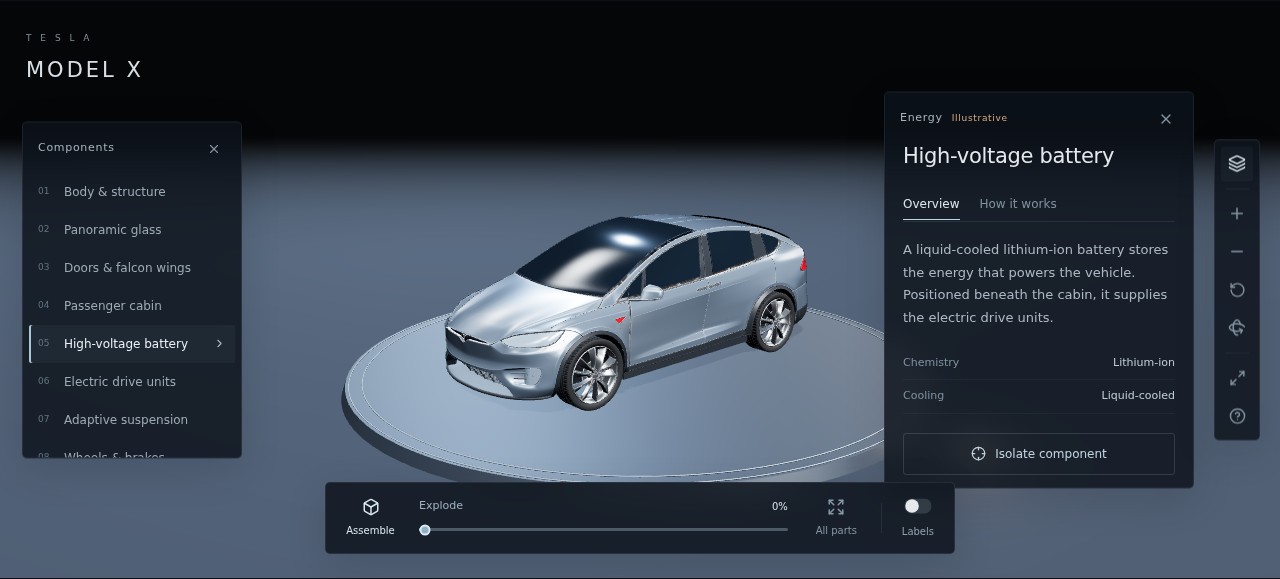
Task: Click the Components panel header text
Action: pyautogui.click(x=76, y=147)
